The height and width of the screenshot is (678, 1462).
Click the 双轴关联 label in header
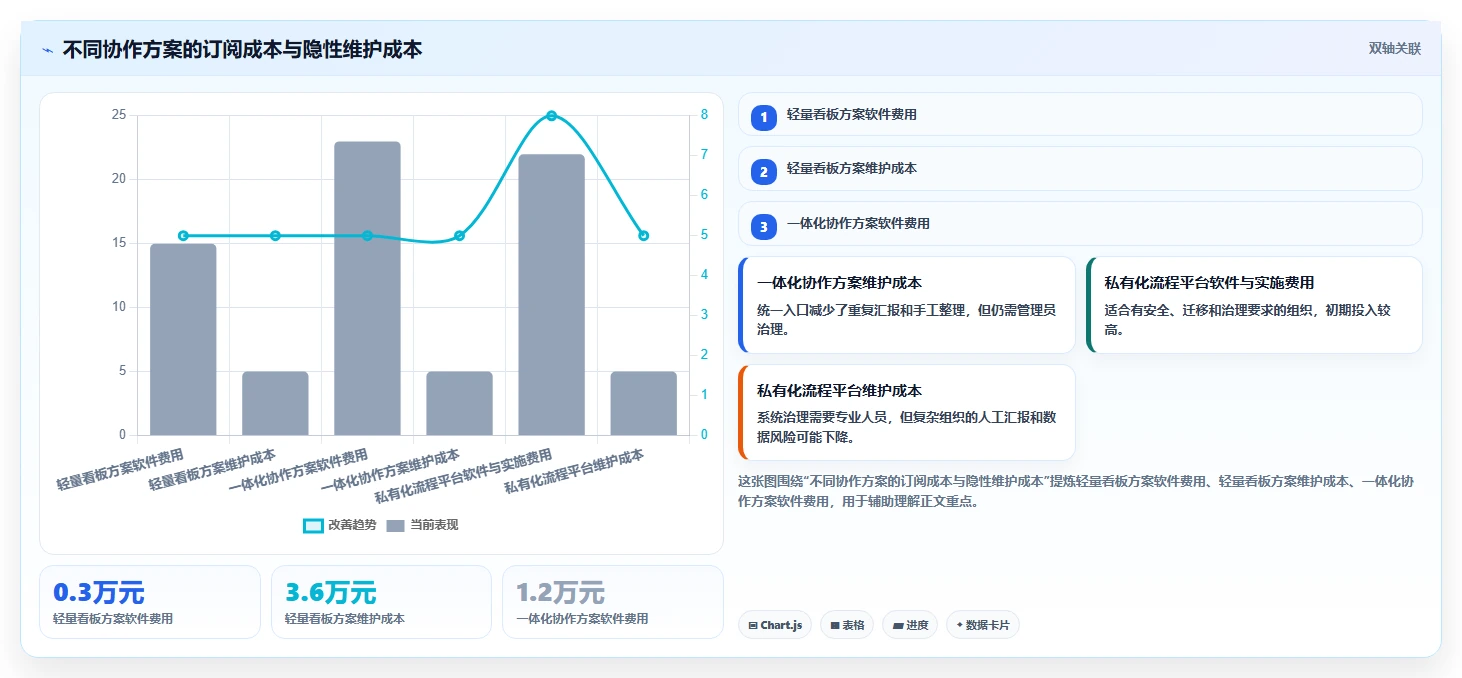[x=1394, y=48]
